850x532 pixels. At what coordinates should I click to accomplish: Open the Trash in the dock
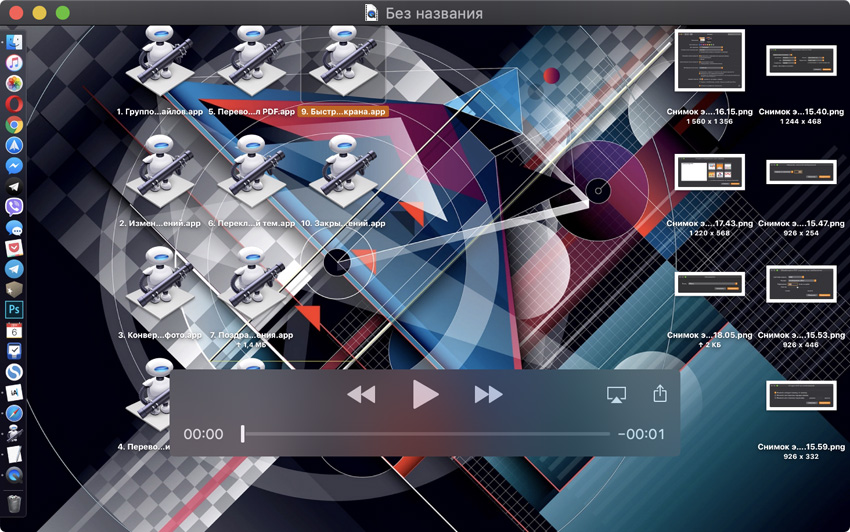tap(14, 503)
